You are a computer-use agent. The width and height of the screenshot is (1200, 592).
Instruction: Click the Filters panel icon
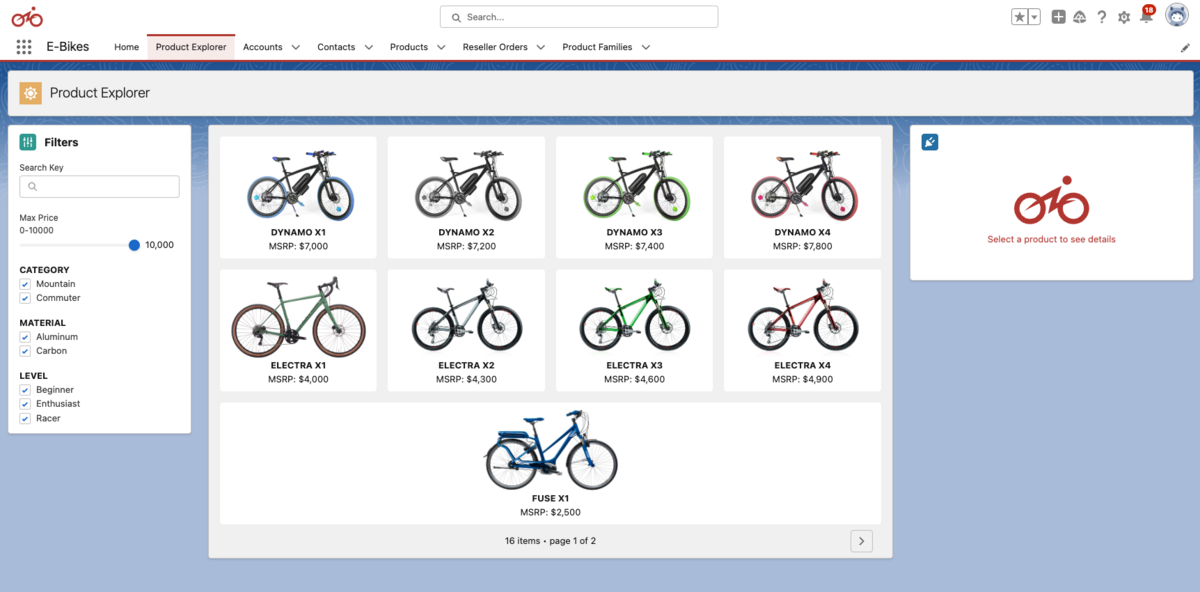tap(28, 142)
